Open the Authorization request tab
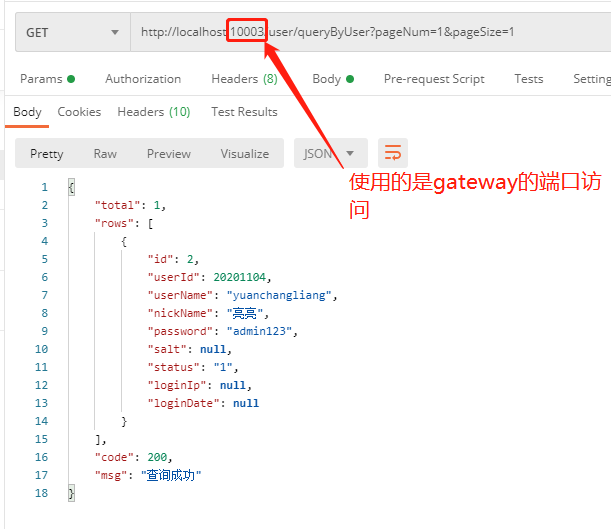 pyautogui.click(x=143, y=79)
